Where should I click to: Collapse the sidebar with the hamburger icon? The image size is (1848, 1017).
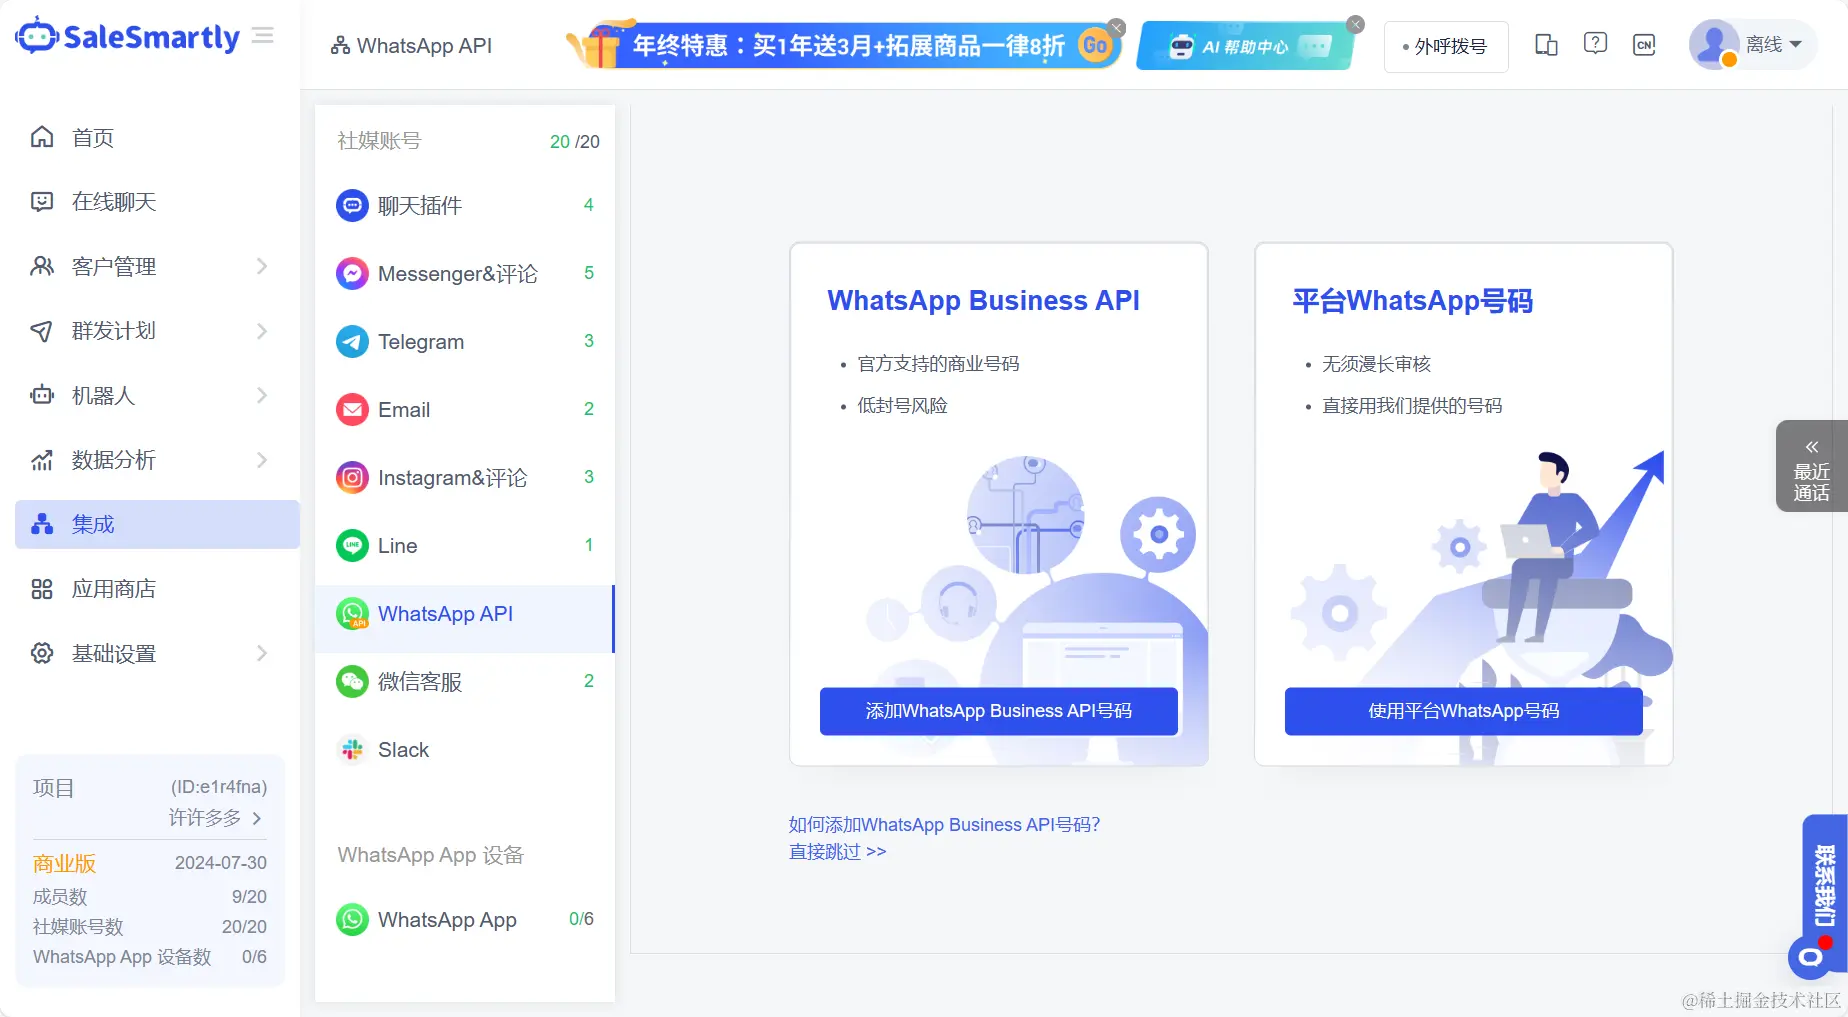(263, 36)
